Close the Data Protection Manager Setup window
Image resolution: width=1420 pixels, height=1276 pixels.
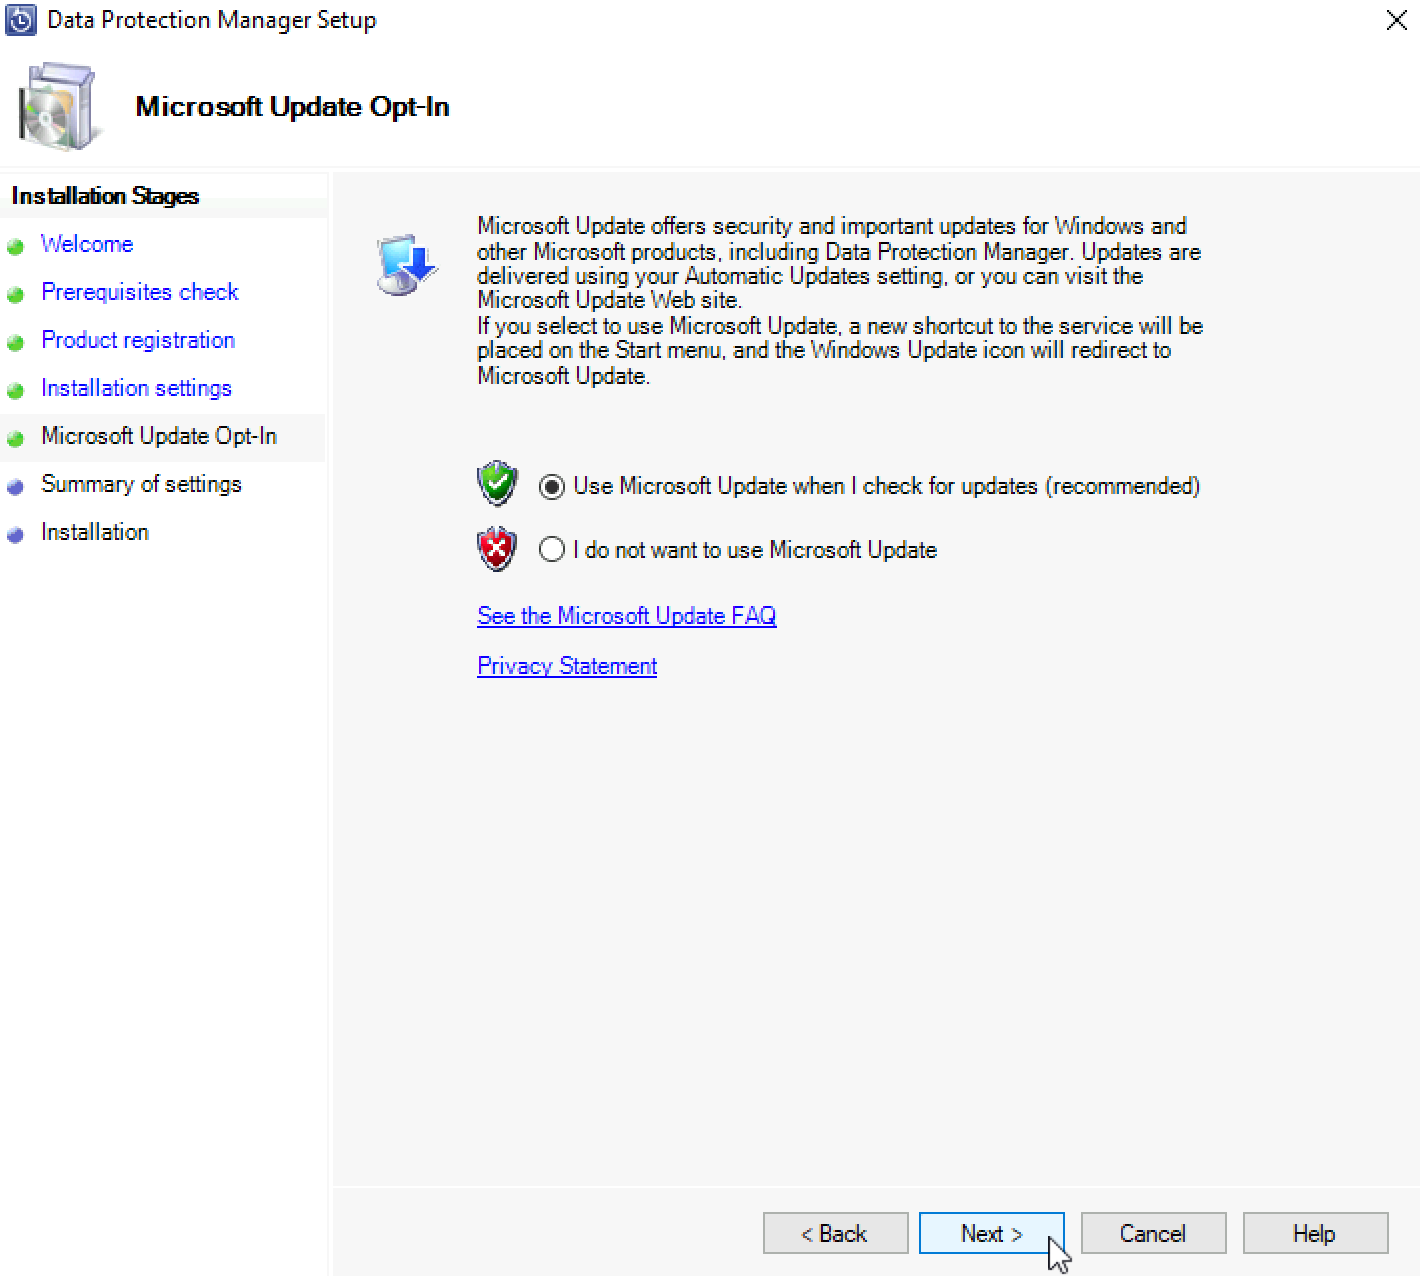point(1397,20)
